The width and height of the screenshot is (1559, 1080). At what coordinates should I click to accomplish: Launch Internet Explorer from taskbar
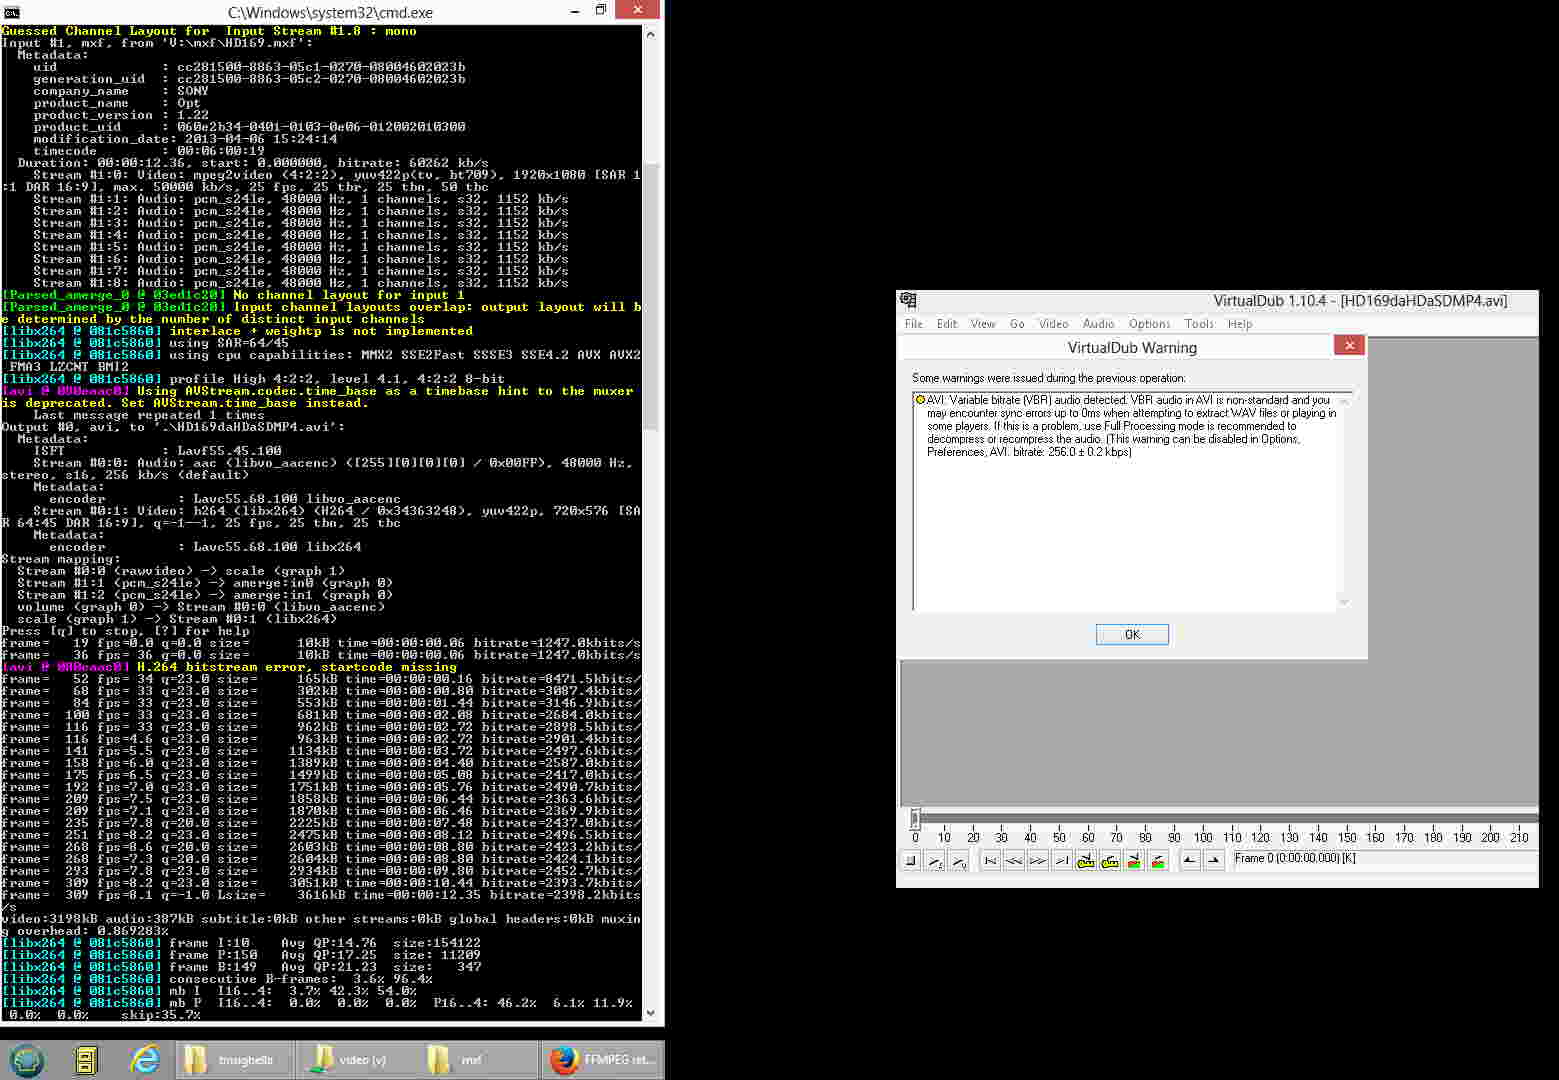click(x=145, y=1060)
